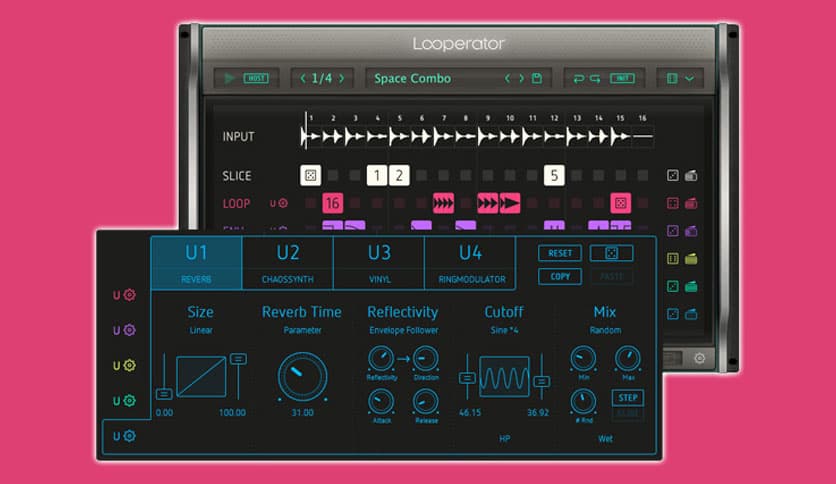Toggle the STEP button in Mix section

628,398
